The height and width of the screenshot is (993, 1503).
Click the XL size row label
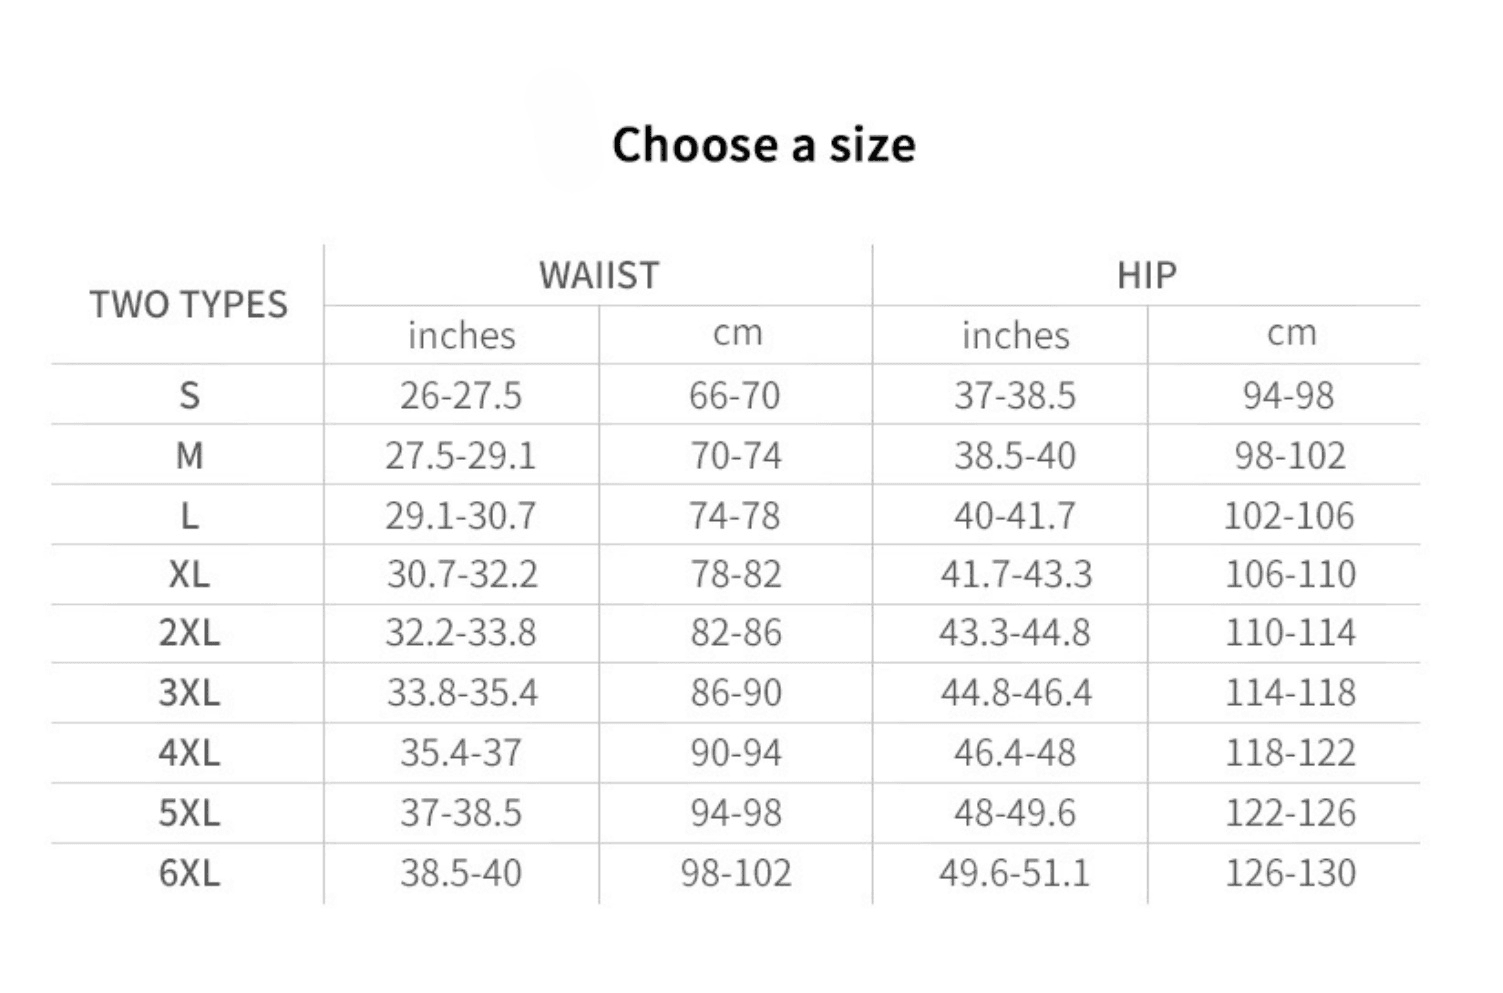coord(189,574)
